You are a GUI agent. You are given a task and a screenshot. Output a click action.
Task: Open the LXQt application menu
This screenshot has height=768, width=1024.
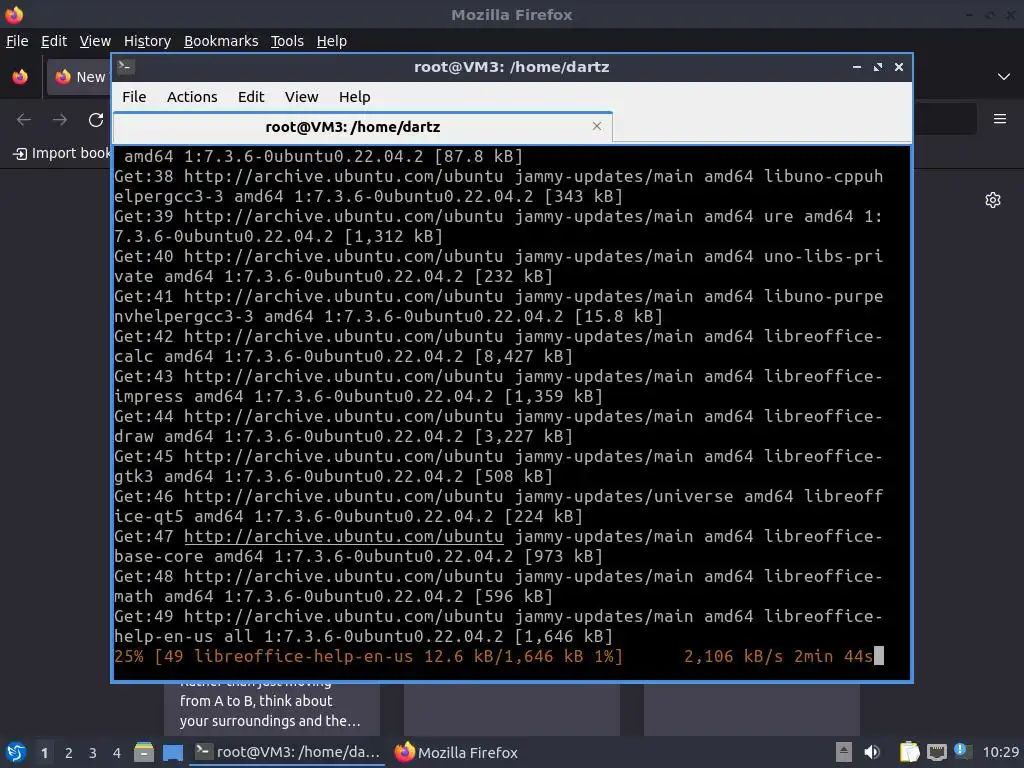pos(15,752)
